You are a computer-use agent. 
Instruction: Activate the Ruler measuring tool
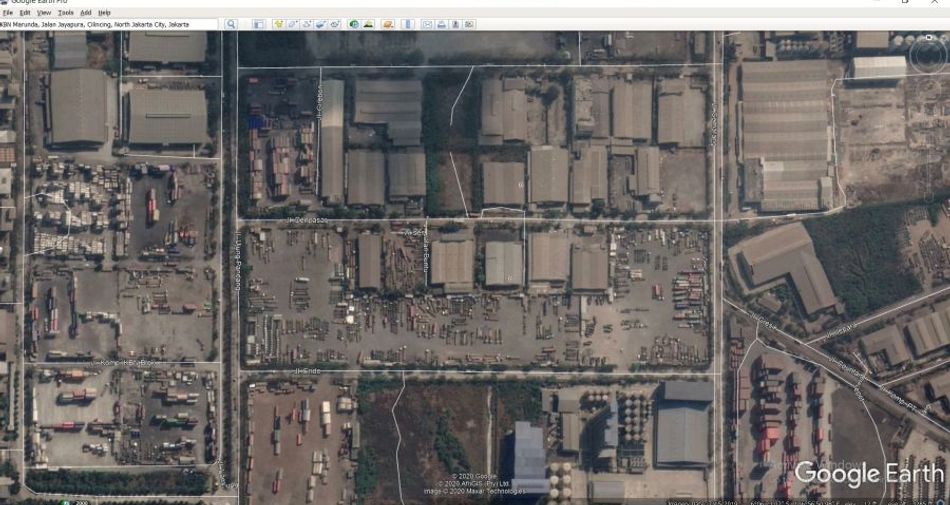pos(408,24)
